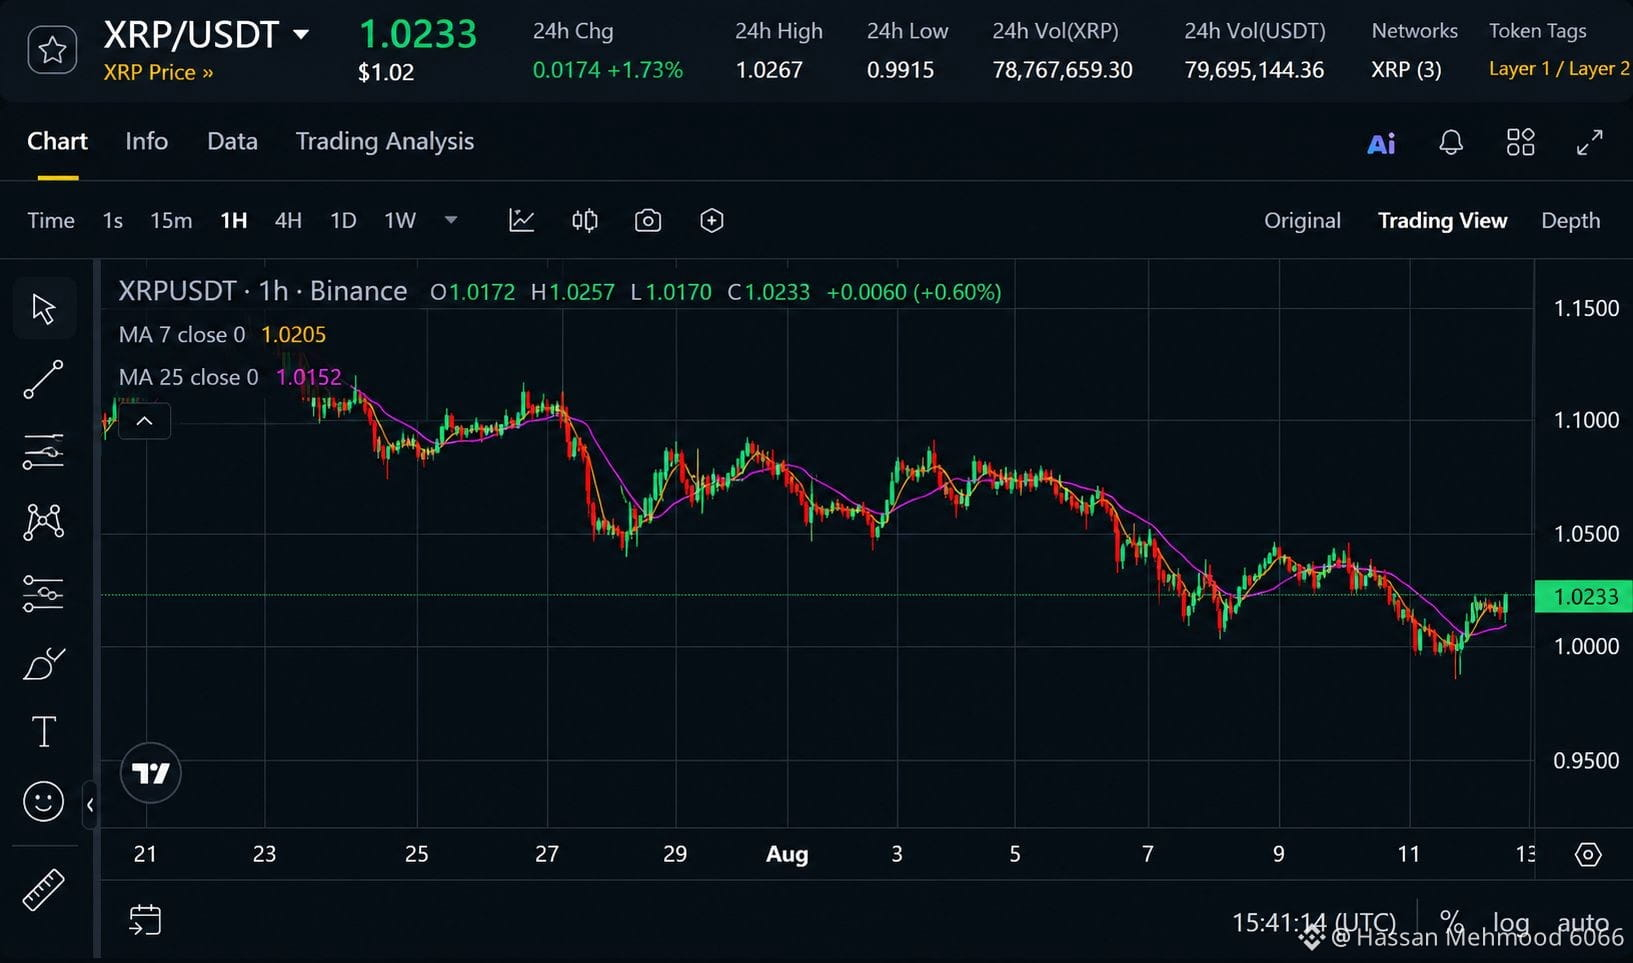The height and width of the screenshot is (963, 1633).
Task: Collapse the drawing toolbar with arrow
Action: click(90, 804)
